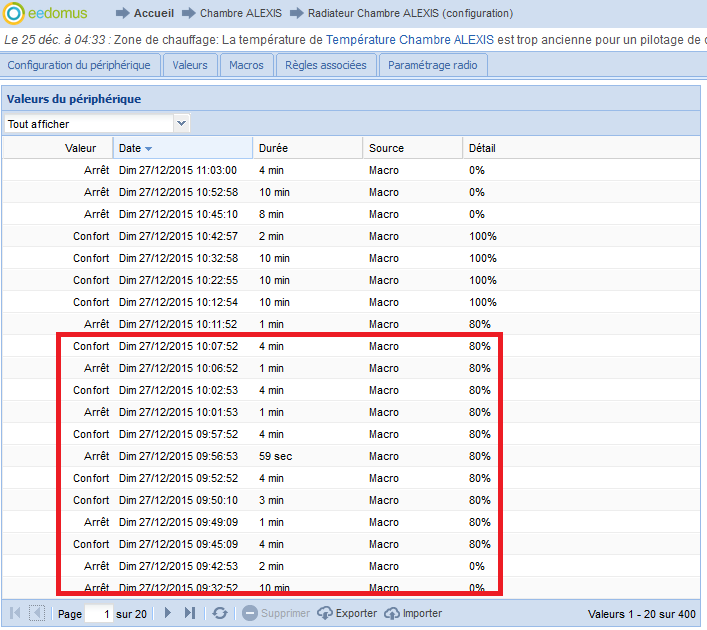Select row dated 27/12/2015 09:42:53

(351, 568)
